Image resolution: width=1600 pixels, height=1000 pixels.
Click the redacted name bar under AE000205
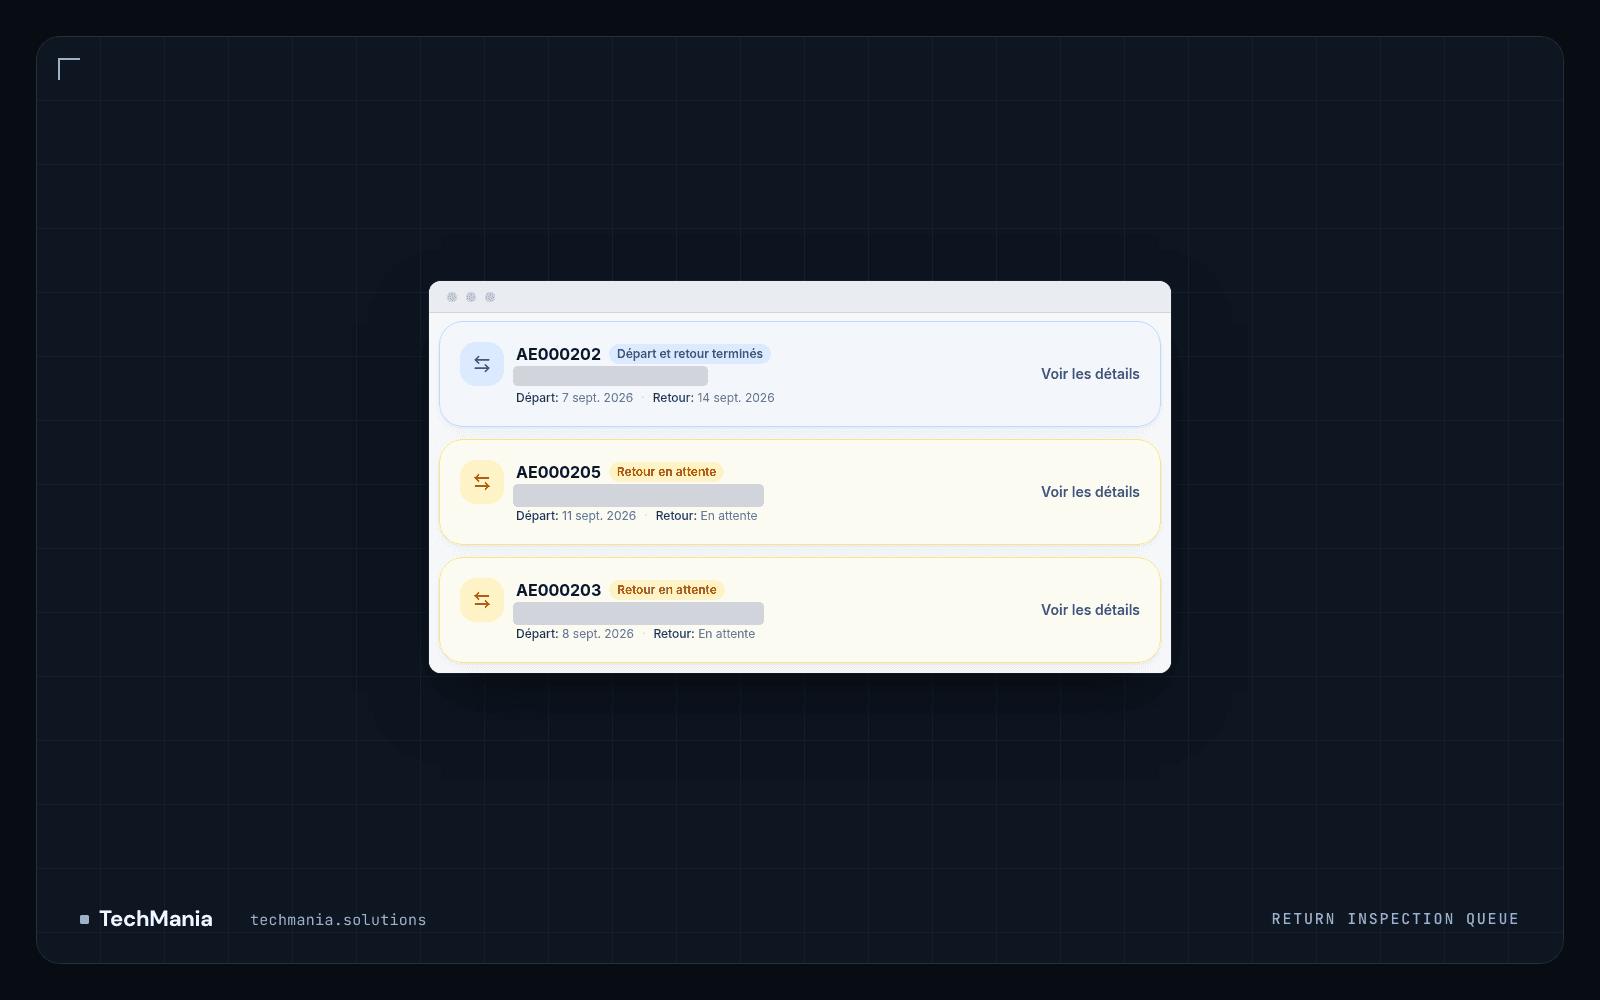pos(638,495)
